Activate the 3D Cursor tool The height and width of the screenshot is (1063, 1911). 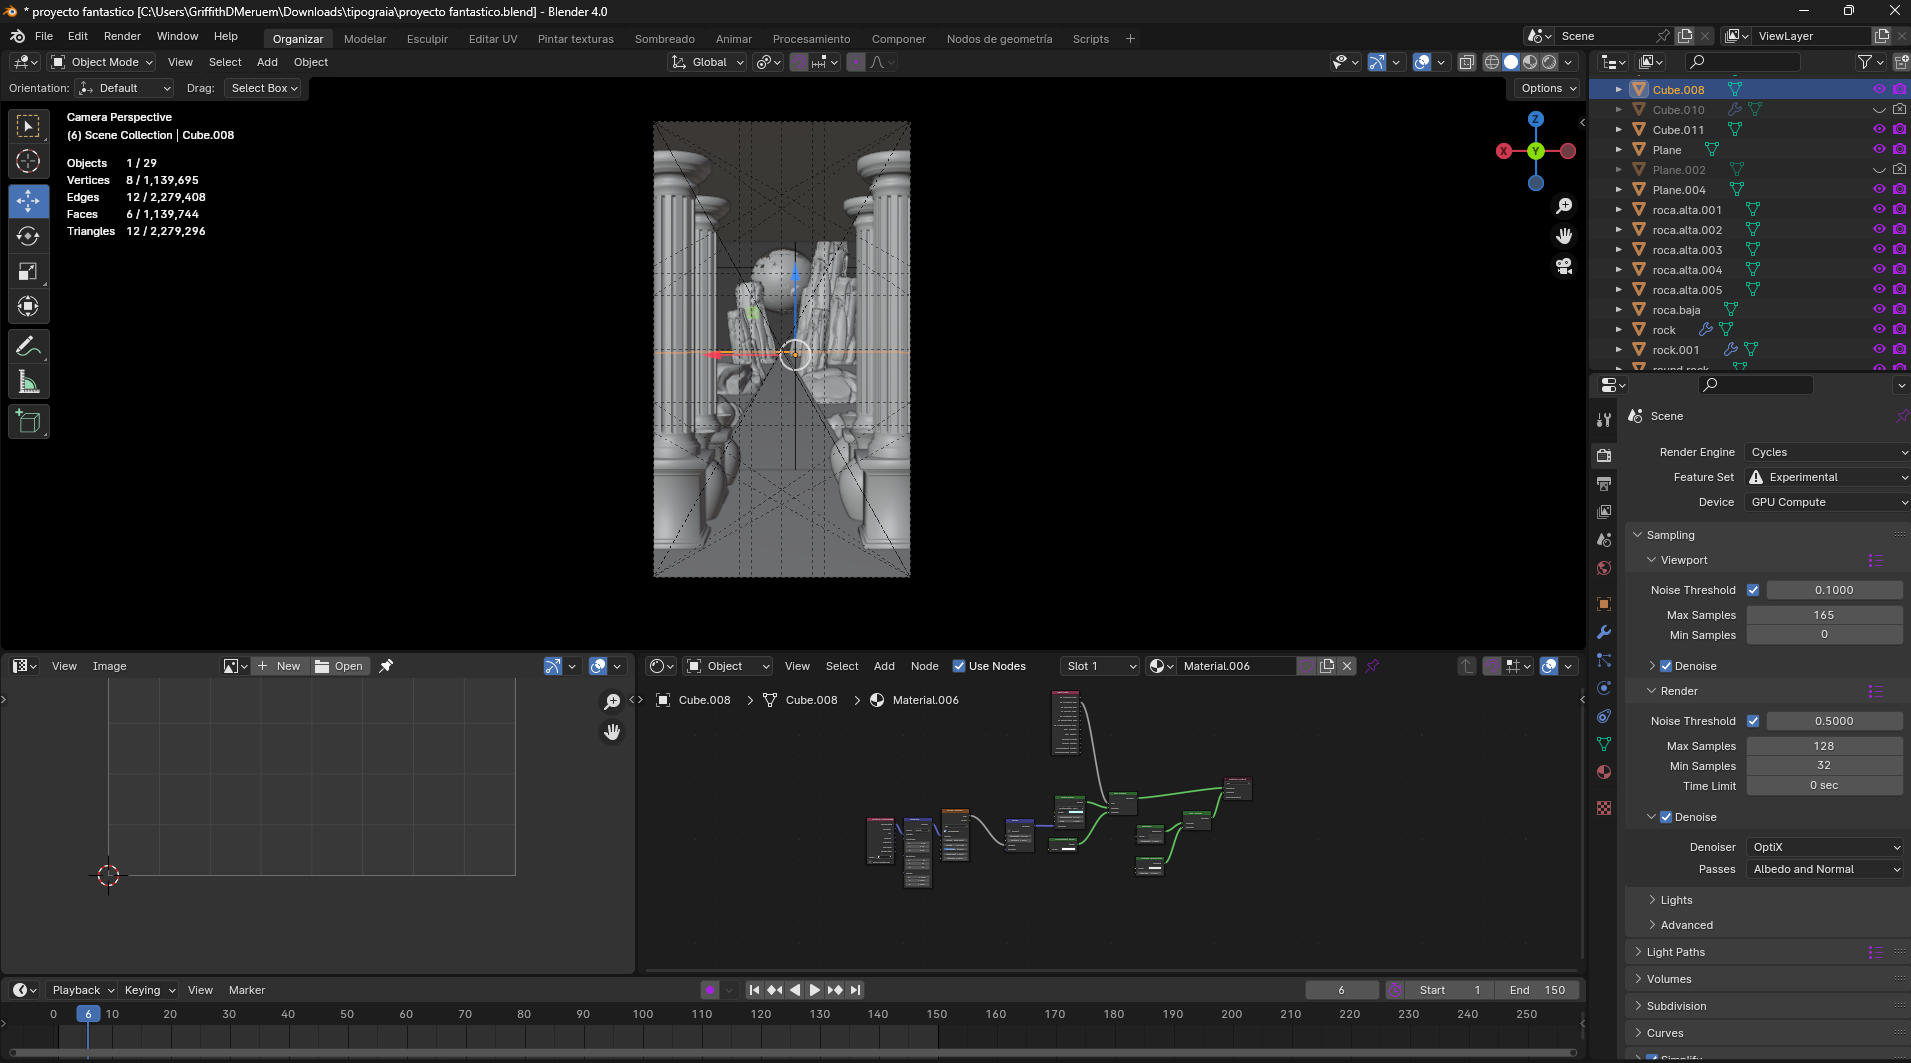[x=28, y=161]
